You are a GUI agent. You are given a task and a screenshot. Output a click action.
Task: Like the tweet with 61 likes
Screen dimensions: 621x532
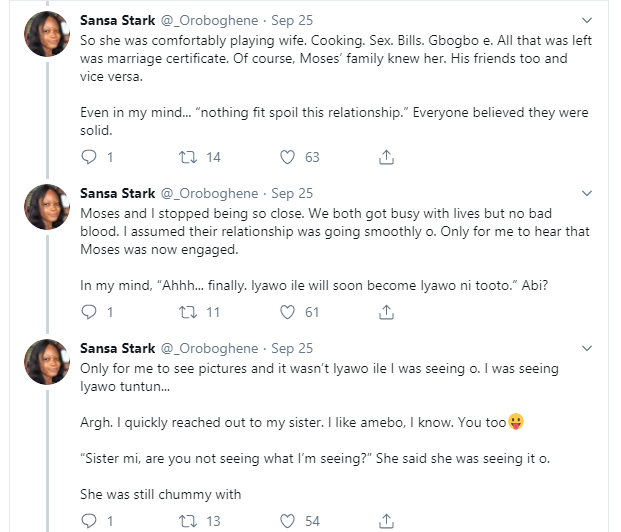(288, 313)
